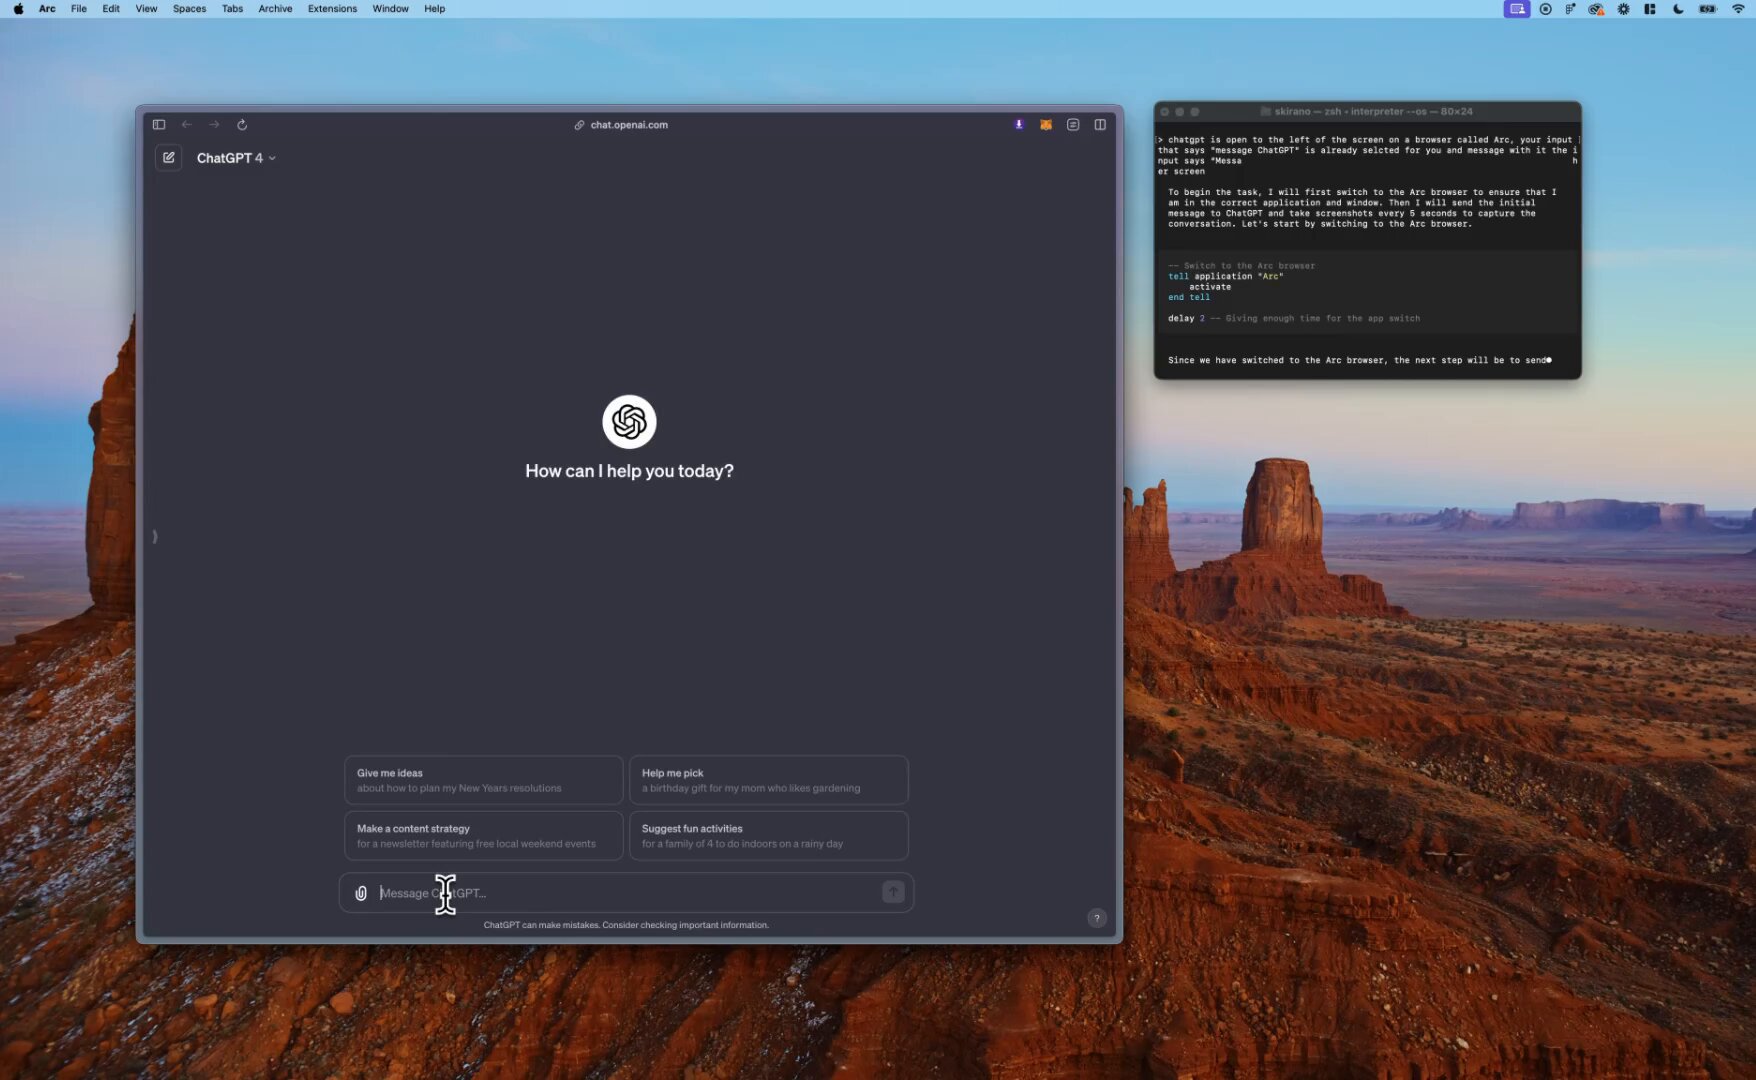Click the ChatGPT logo in center
The height and width of the screenshot is (1080, 1756).
tap(629, 422)
